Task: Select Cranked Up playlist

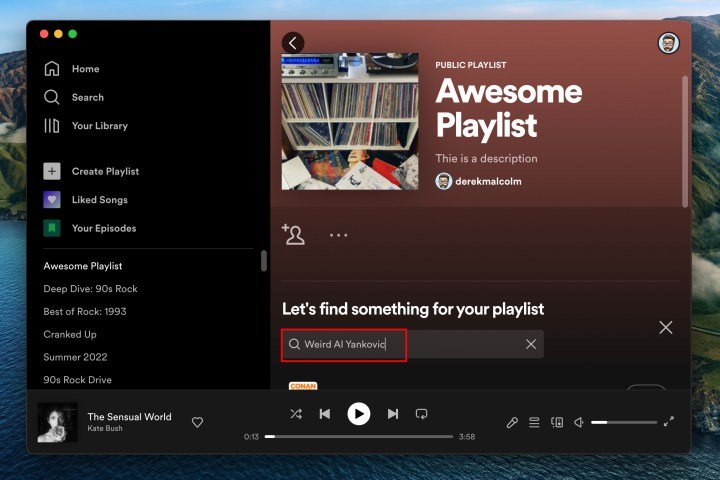Action: click(70, 334)
